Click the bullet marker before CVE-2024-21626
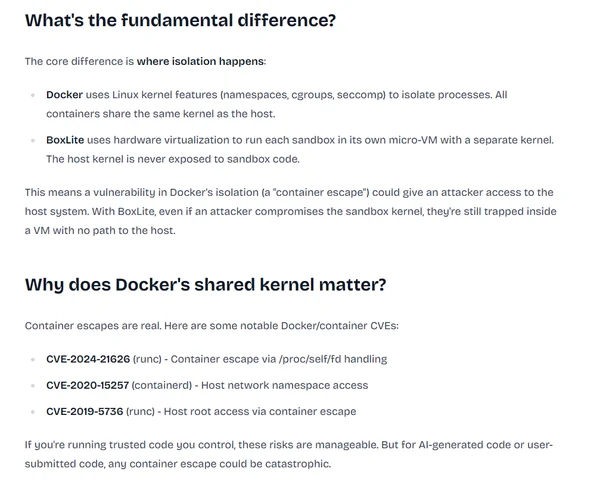Screen dimensions: 600x484 32,358
